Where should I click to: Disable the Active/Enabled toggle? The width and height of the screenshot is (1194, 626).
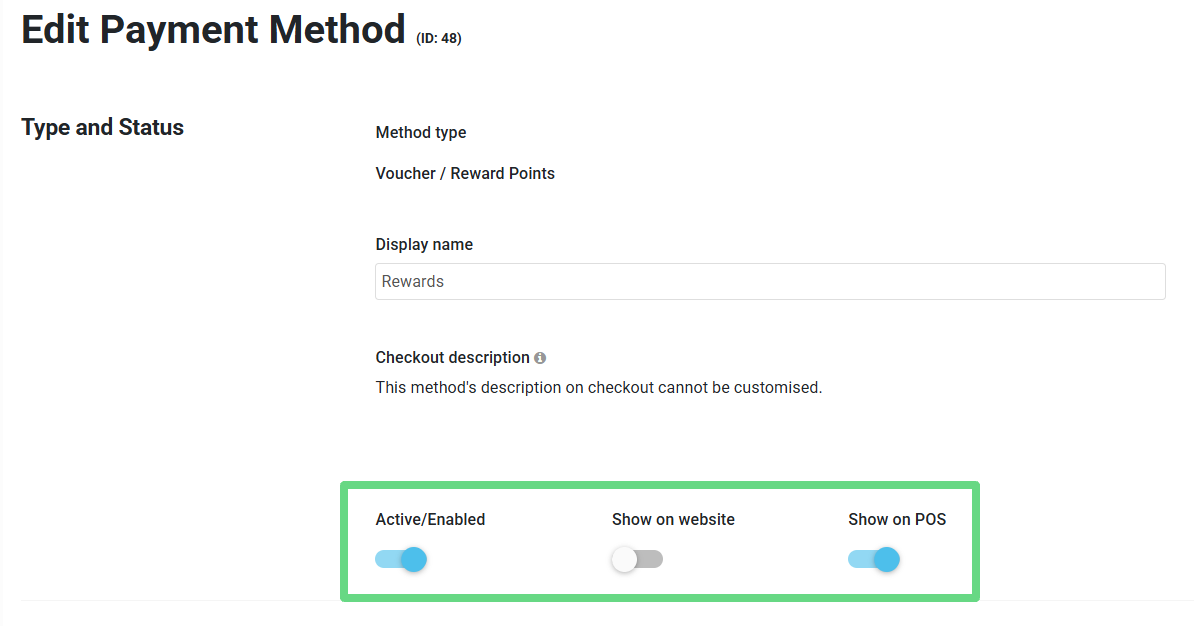pyautogui.click(x=401, y=559)
